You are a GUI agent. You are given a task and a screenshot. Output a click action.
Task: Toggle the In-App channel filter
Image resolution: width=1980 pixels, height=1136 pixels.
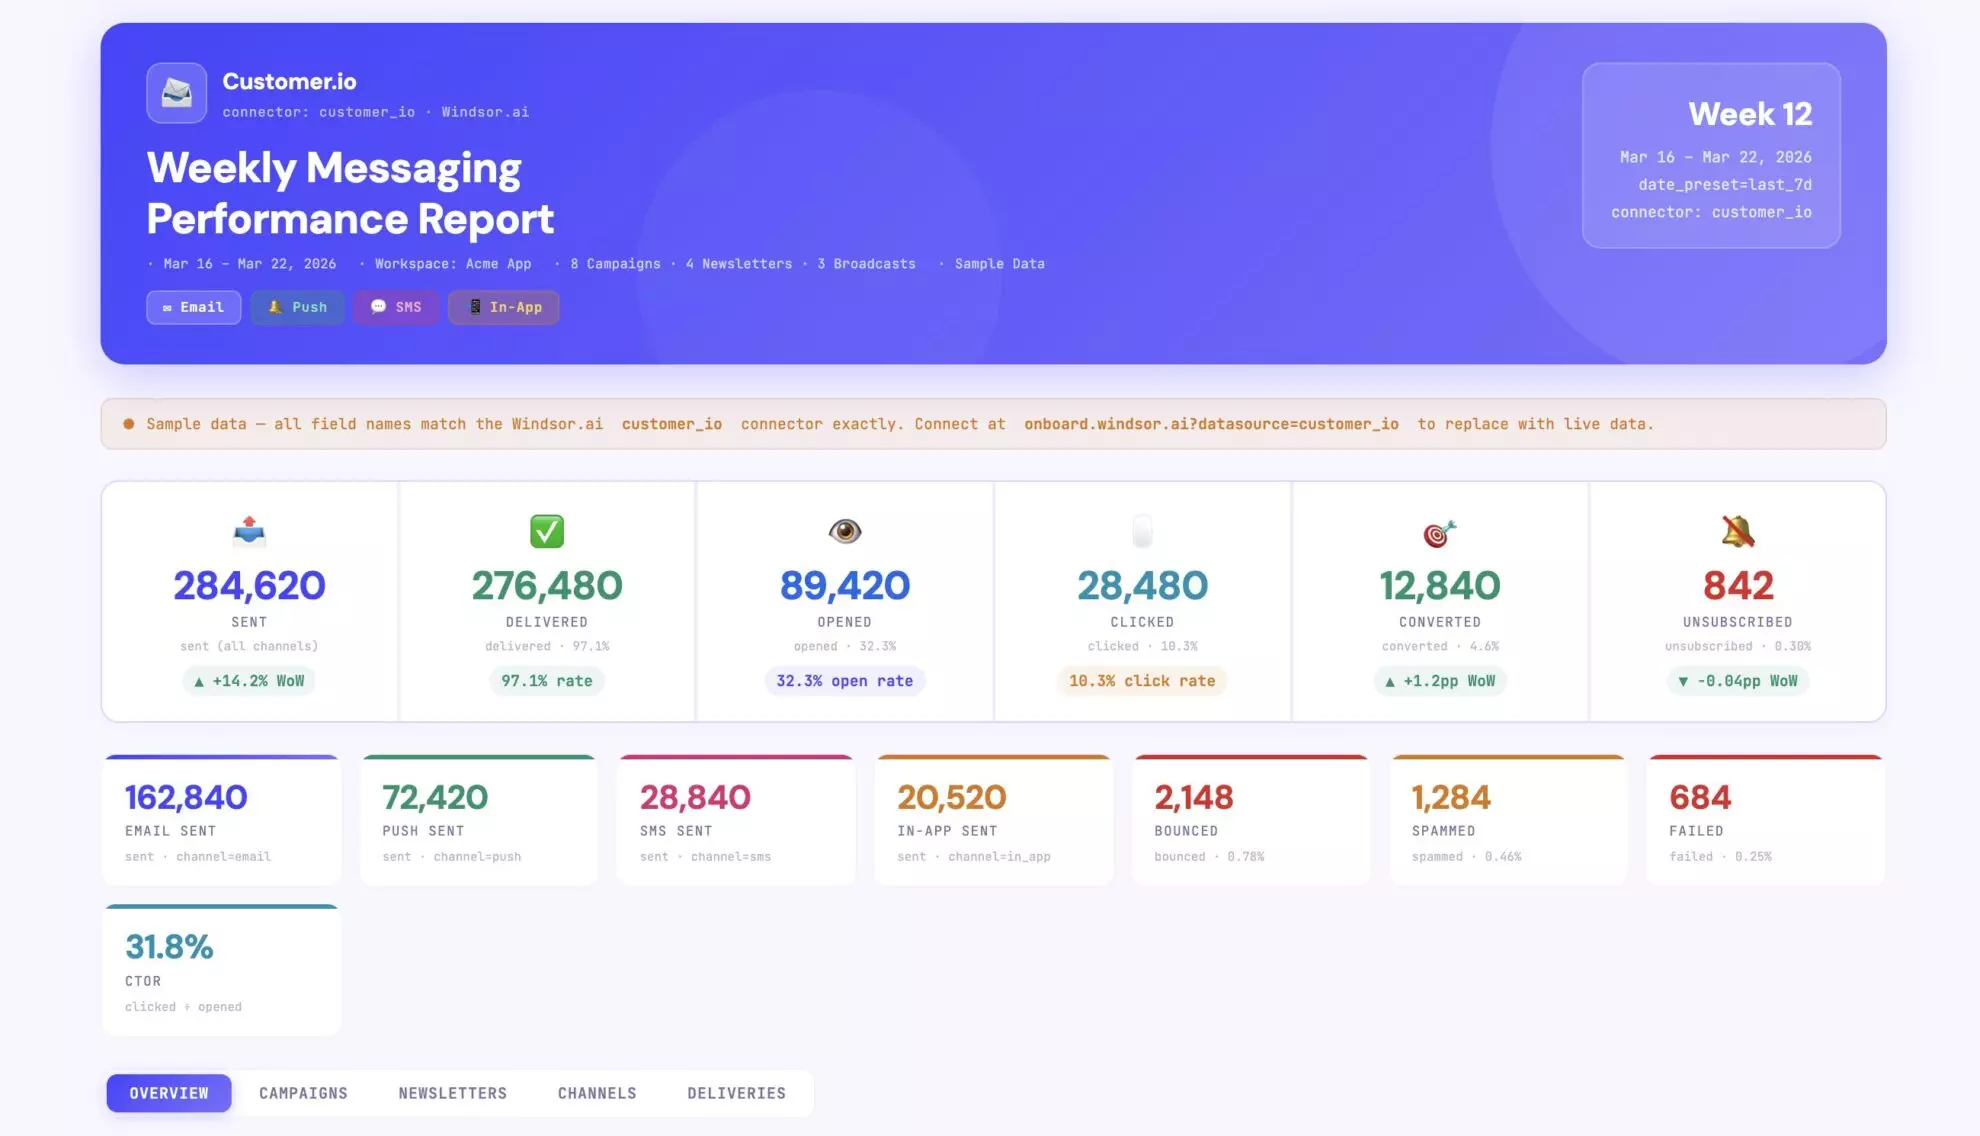click(504, 307)
